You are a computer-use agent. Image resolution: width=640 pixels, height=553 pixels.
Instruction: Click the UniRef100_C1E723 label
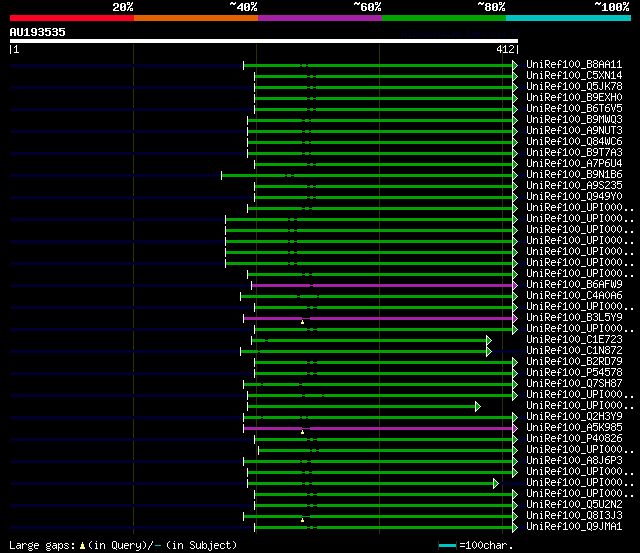pyautogui.click(x=574, y=340)
